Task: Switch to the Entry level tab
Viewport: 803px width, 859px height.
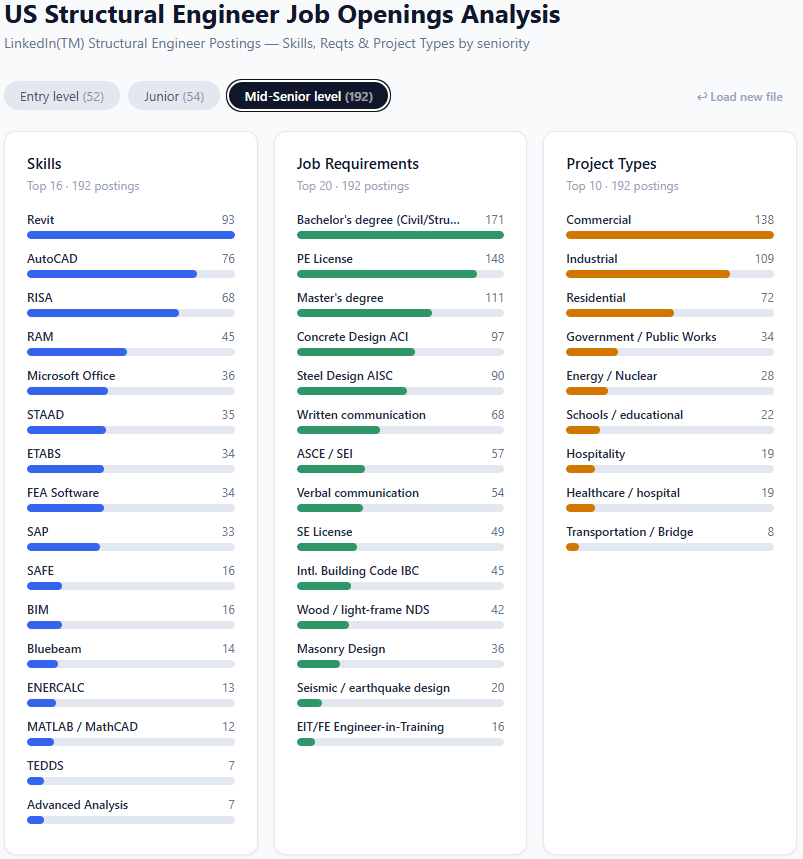Action: point(62,96)
